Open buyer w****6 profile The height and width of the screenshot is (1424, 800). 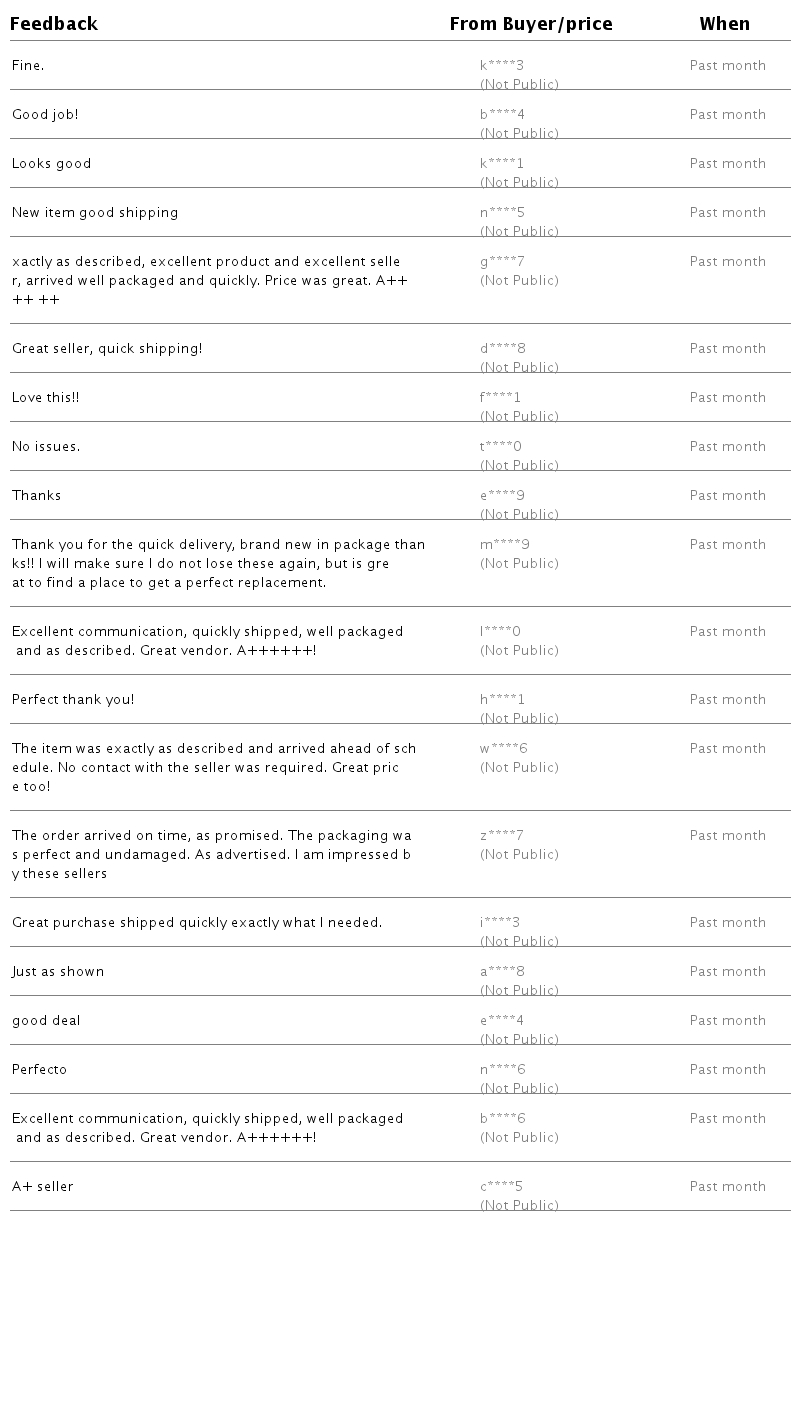[504, 749]
